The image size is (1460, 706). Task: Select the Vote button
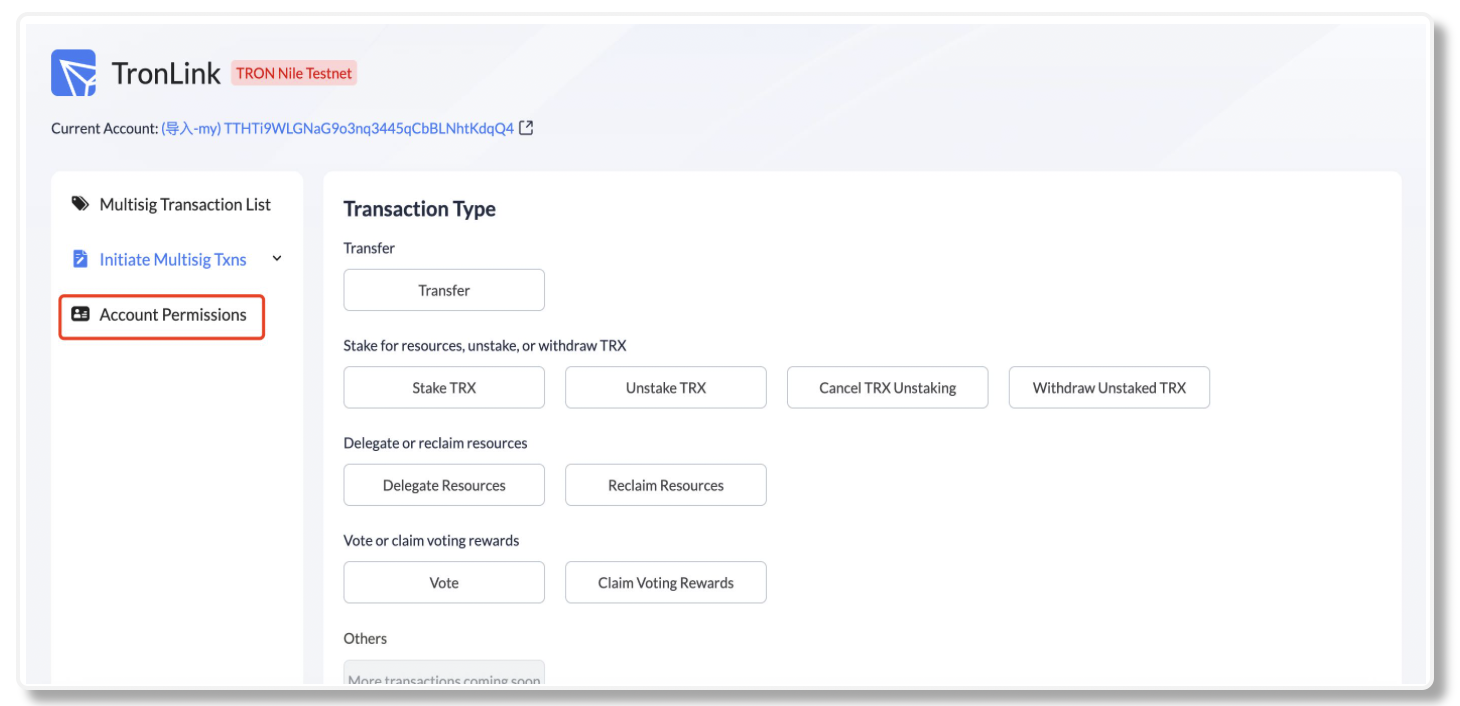(x=444, y=583)
